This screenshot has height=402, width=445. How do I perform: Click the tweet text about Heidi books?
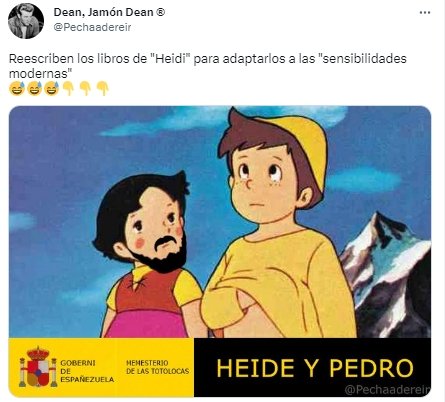click(207, 66)
